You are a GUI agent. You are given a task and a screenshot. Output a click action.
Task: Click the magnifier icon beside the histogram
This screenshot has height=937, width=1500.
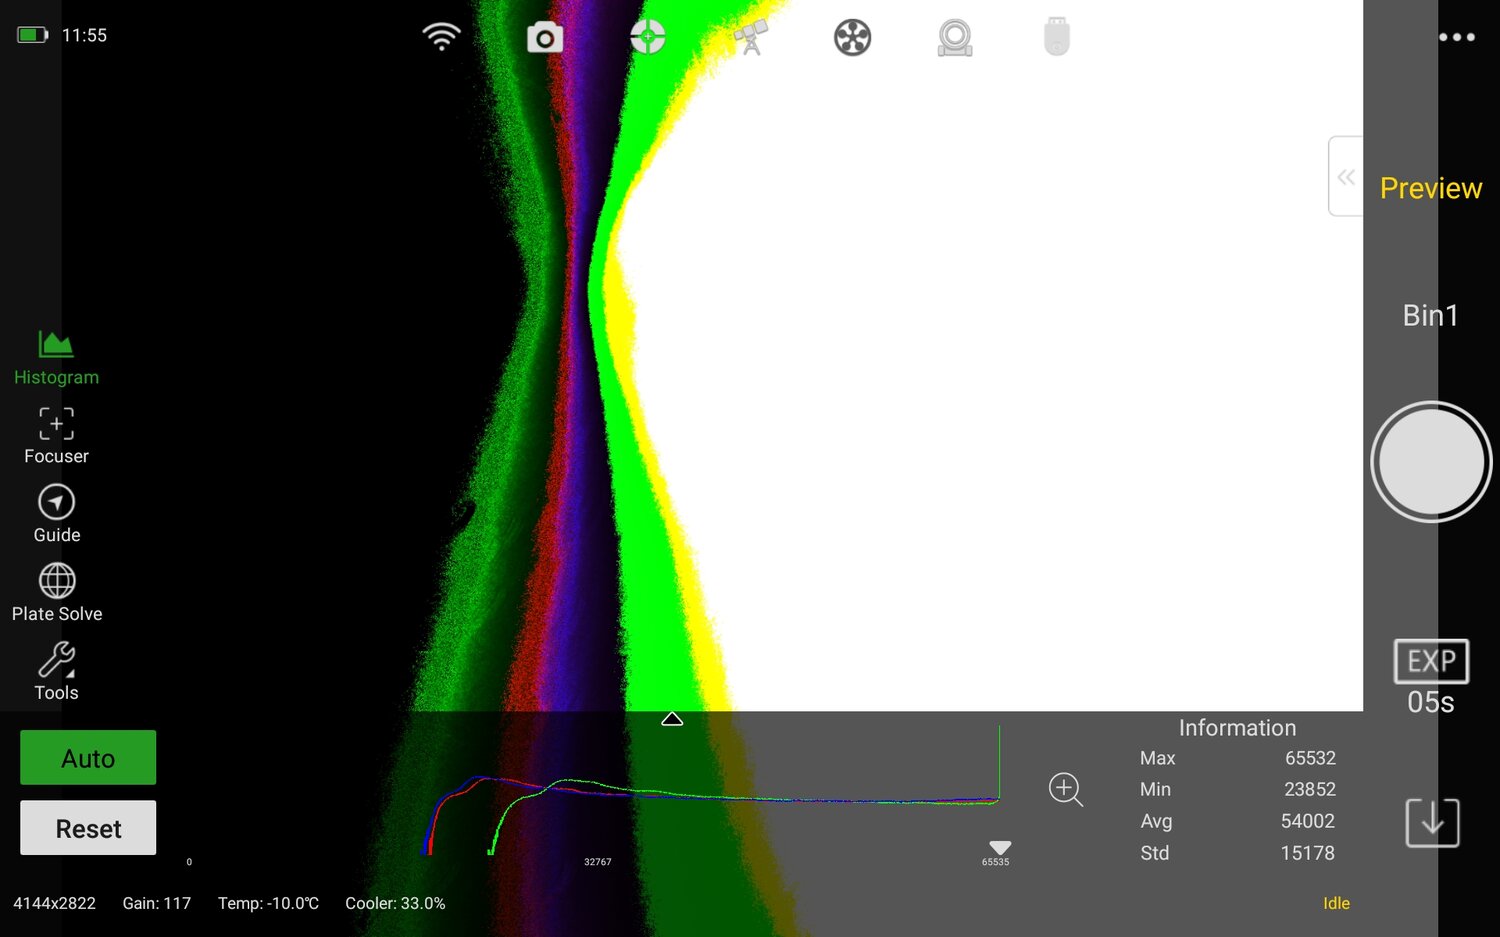(x=1065, y=790)
